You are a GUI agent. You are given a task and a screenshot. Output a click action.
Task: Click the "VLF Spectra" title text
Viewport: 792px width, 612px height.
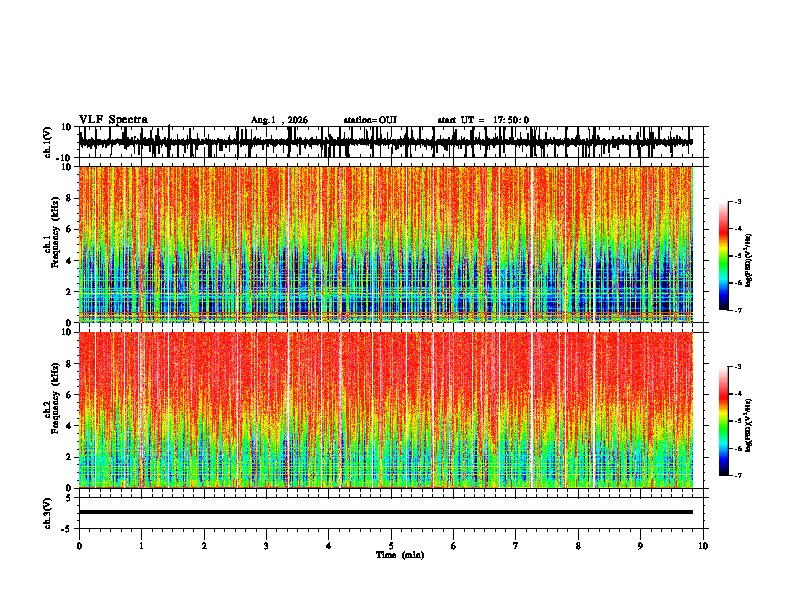point(113,120)
